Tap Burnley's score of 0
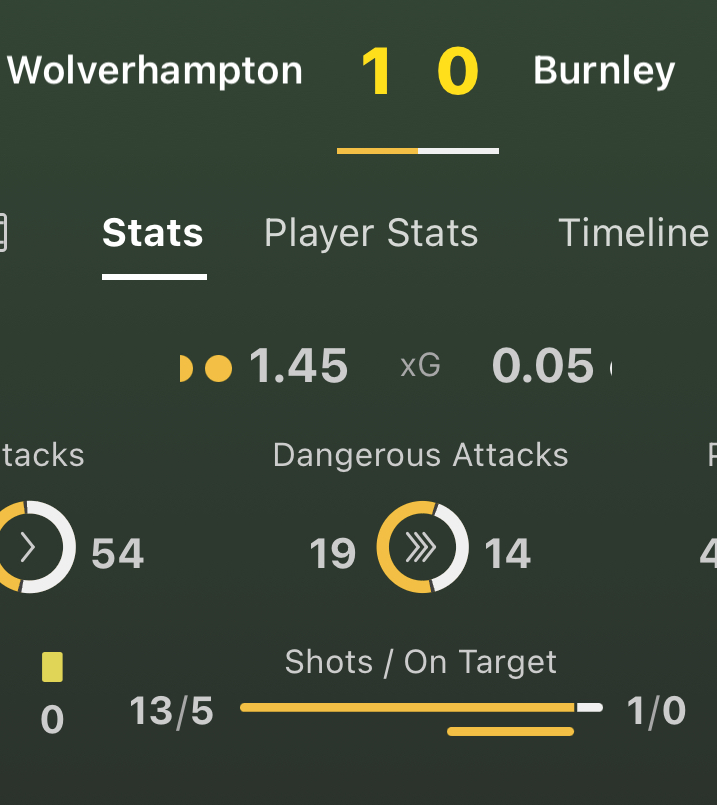This screenshot has width=717, height=805. [x=458, y=72]
